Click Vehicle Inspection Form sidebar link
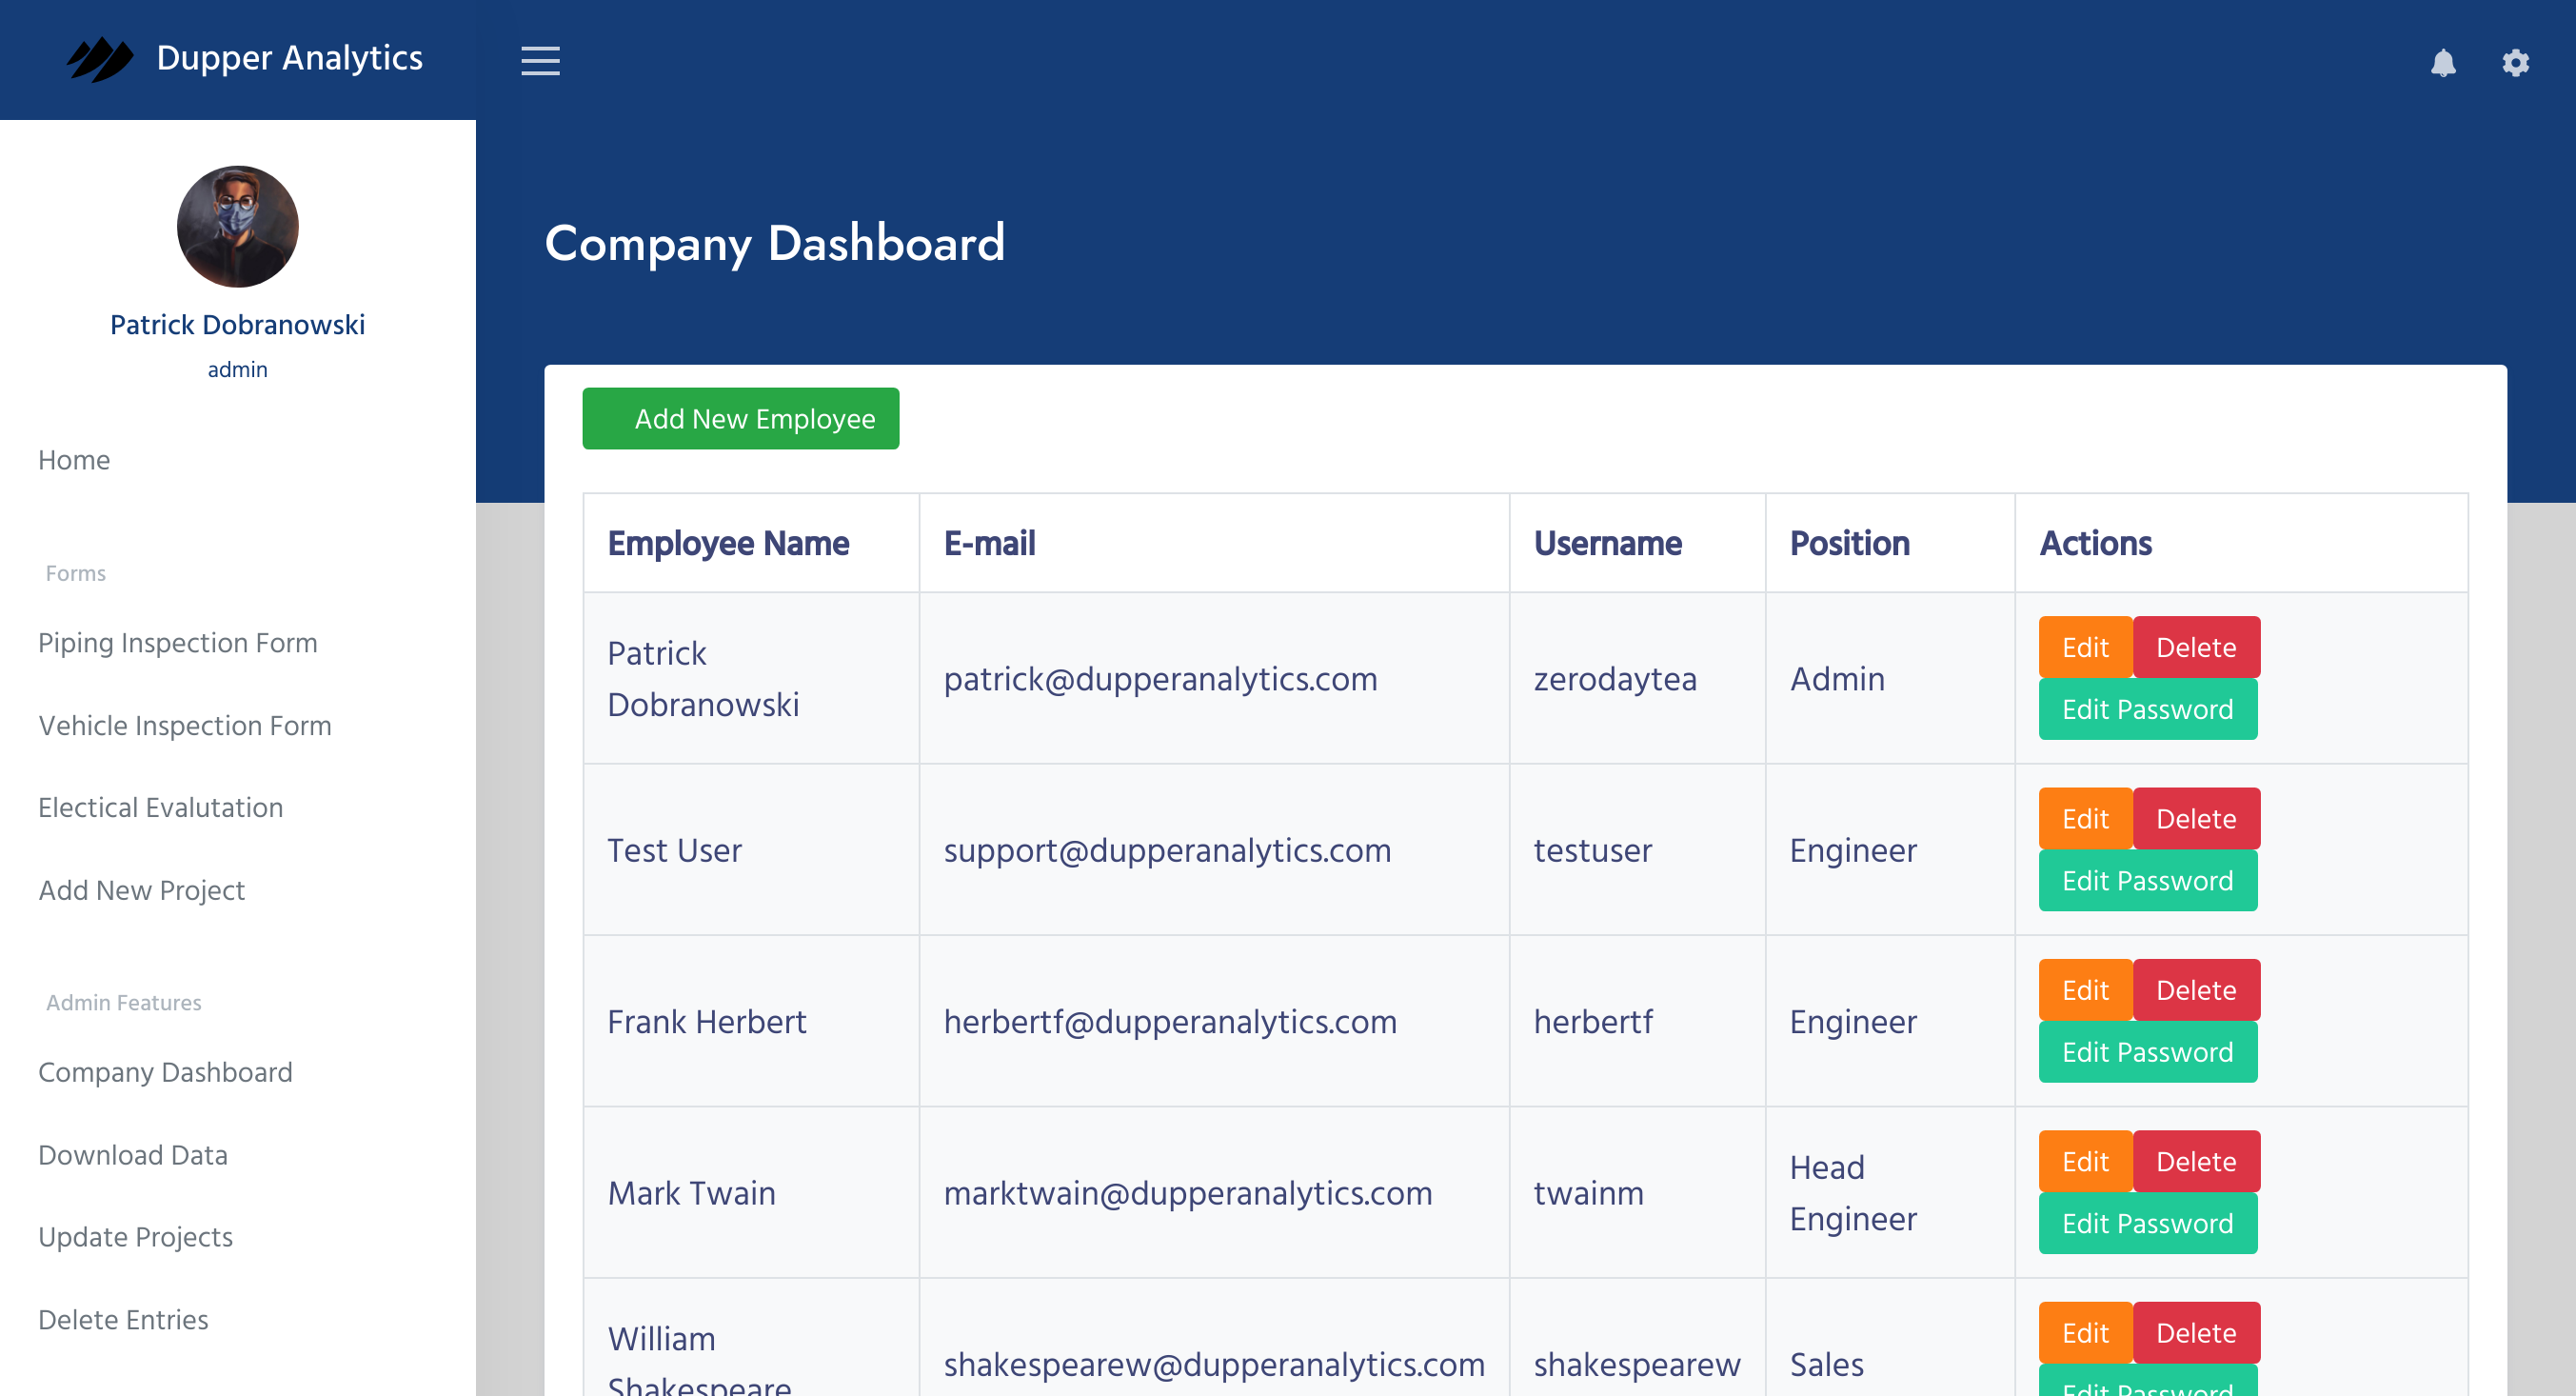 pos(186,726)
